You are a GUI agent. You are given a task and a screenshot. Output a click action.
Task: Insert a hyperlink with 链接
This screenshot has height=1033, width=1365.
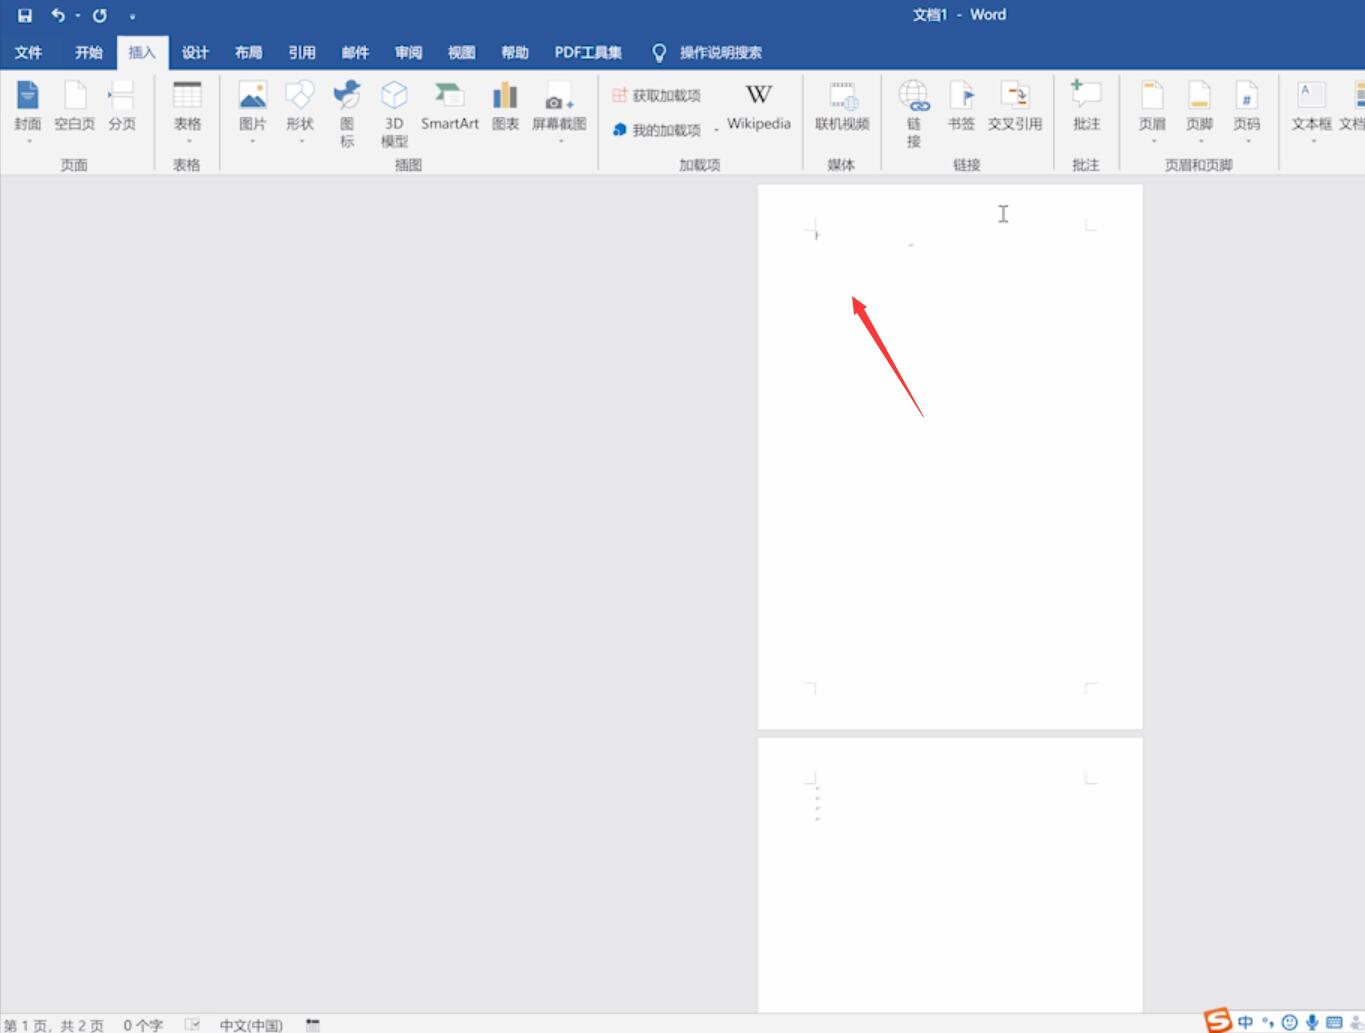914,114
